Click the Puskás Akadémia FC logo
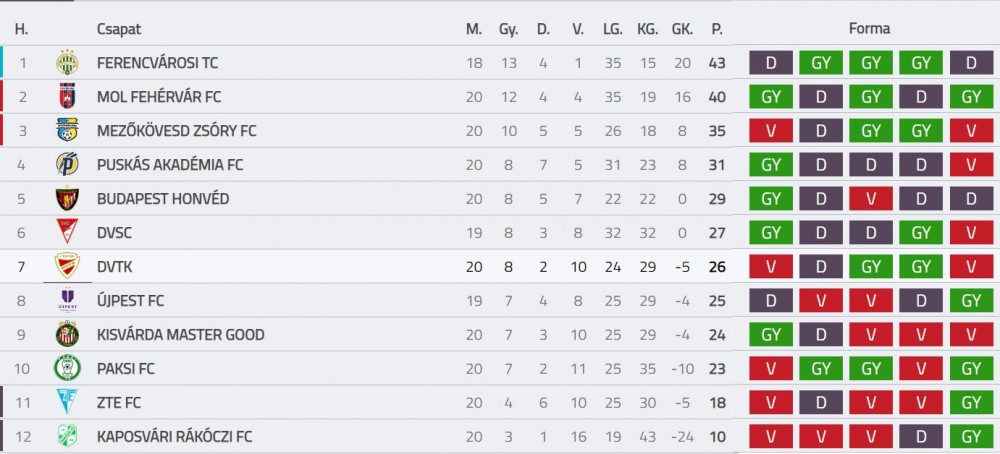The image size is (1000, 454). (67, 165)
